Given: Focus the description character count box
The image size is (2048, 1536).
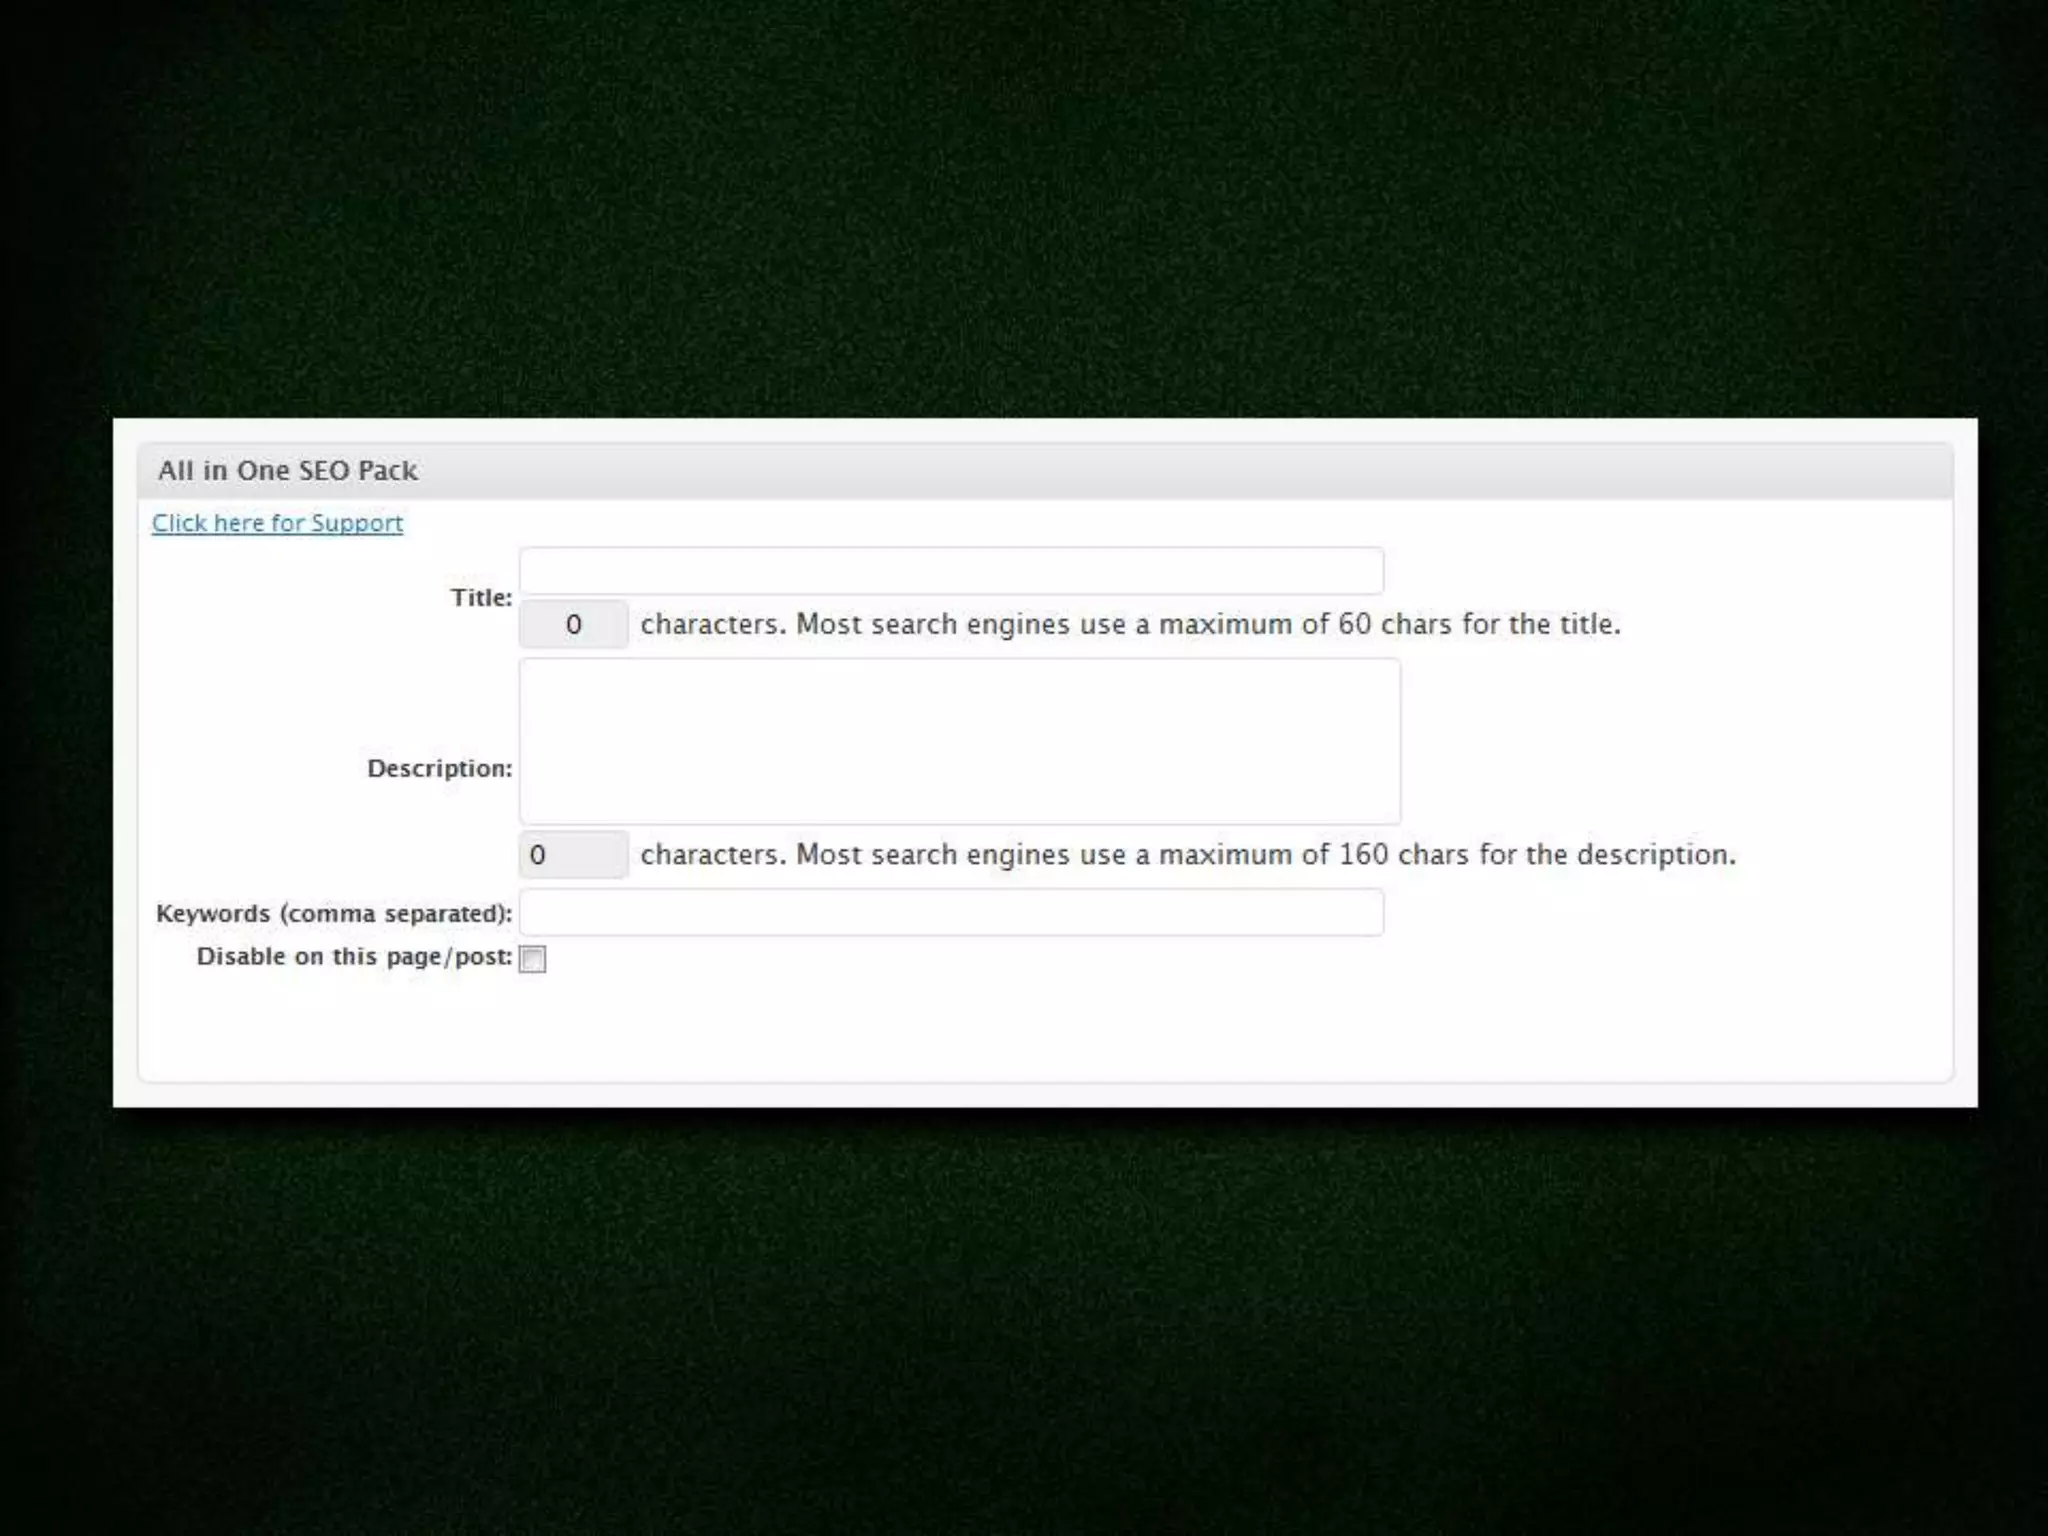Looking at the screenshot, I should tap(573, 855).
